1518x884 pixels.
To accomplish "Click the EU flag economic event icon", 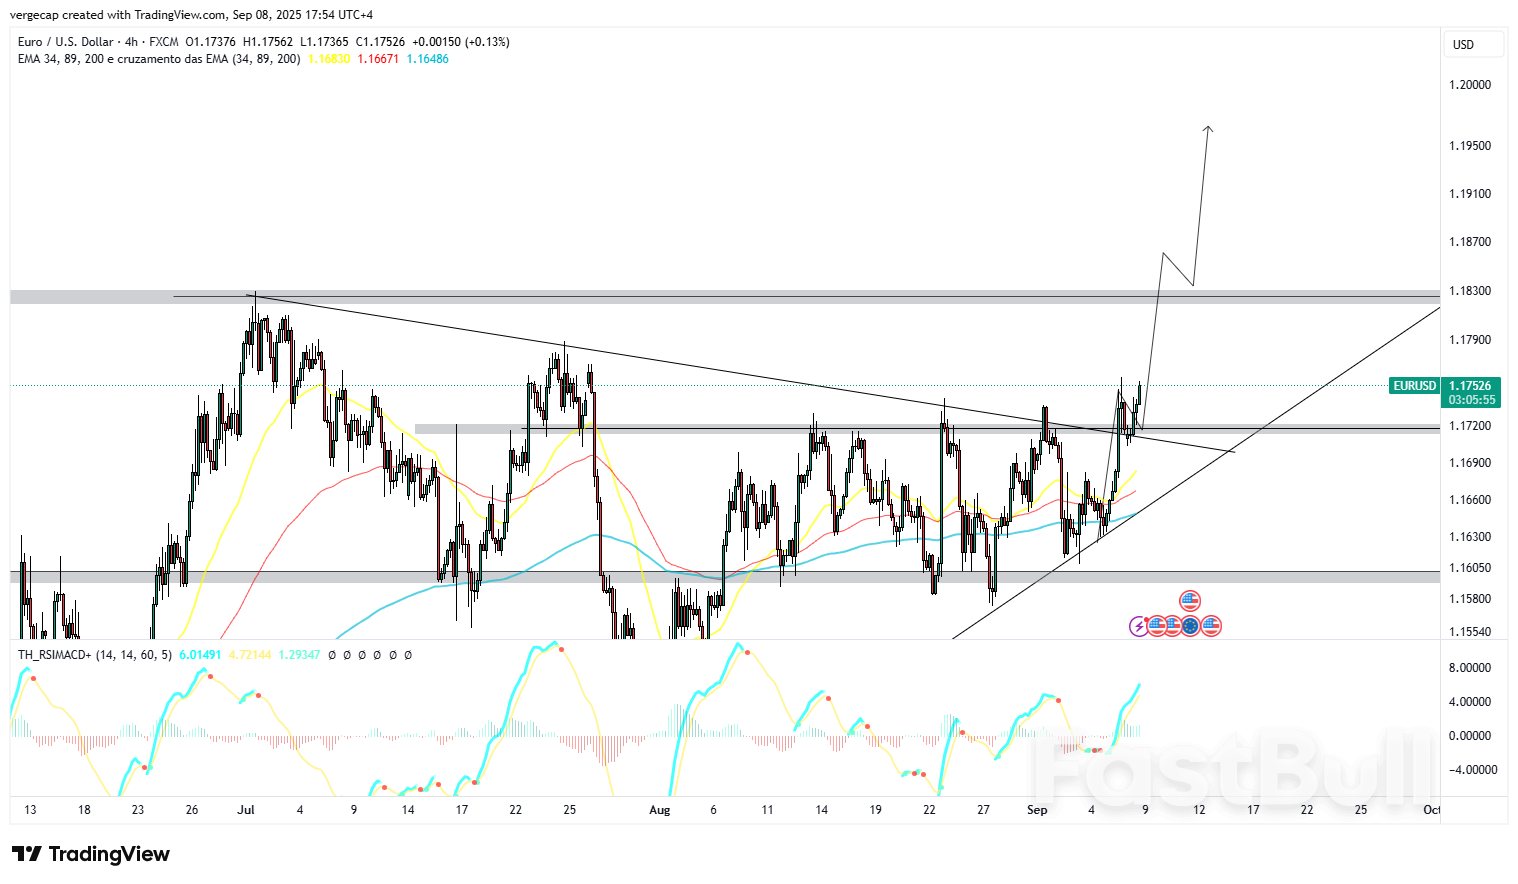I will tap(1189, 625).
